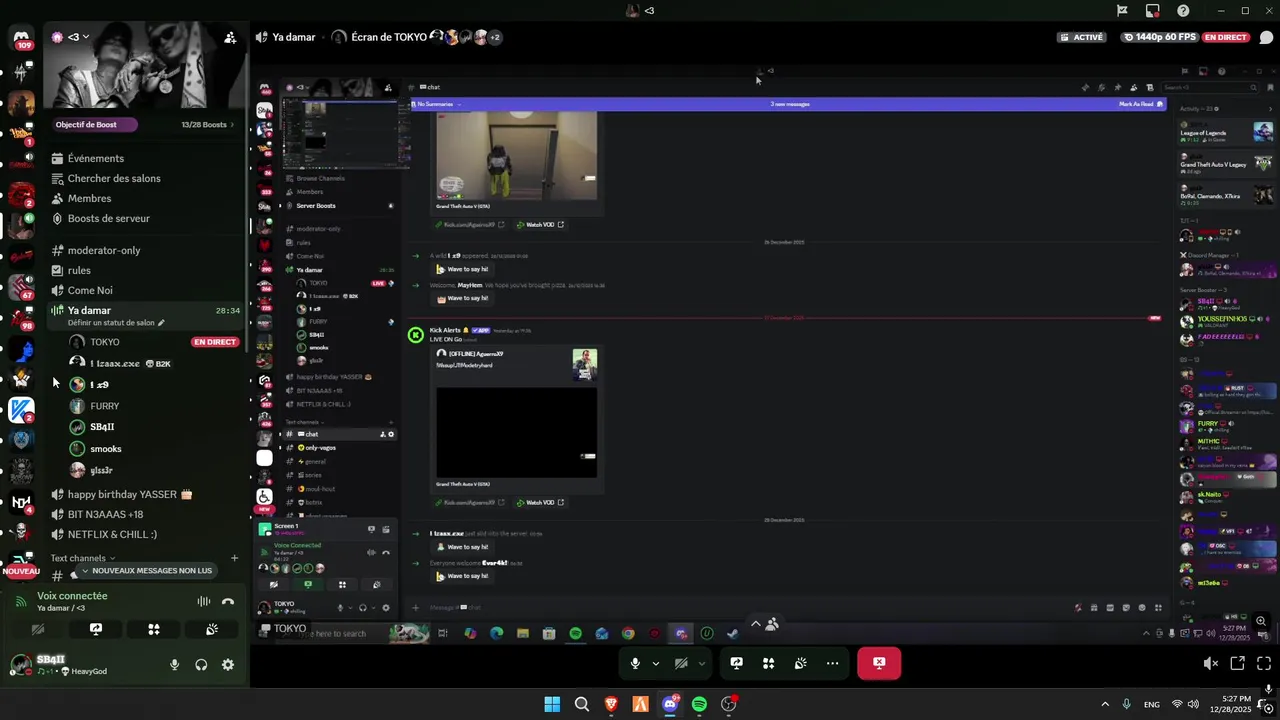Show hidden icons chevron in system tray

[1104, 704]
